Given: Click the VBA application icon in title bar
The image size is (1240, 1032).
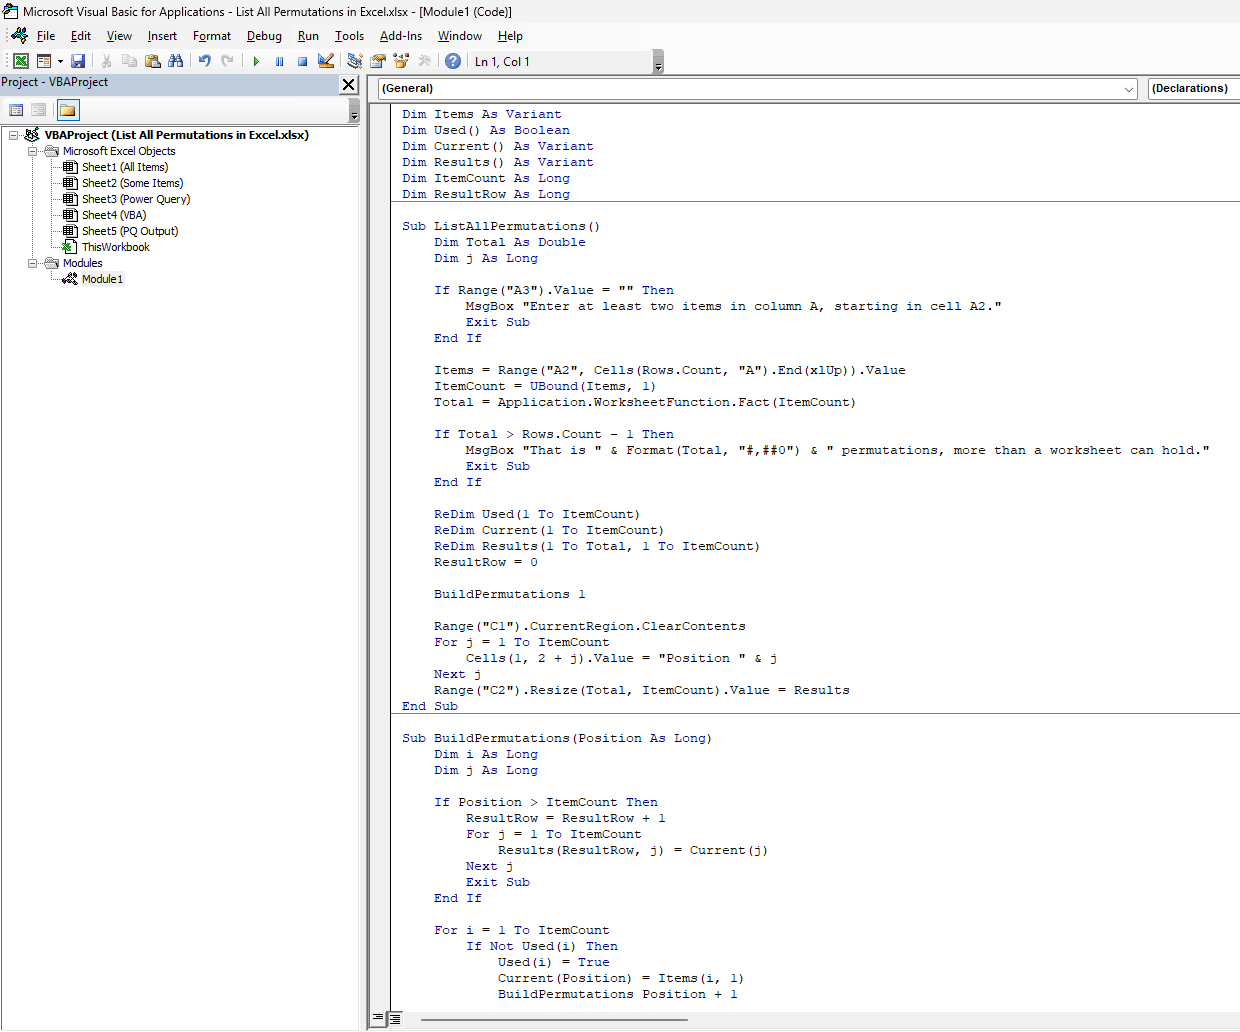Looking at the screenshot, I should click(10, 11).
